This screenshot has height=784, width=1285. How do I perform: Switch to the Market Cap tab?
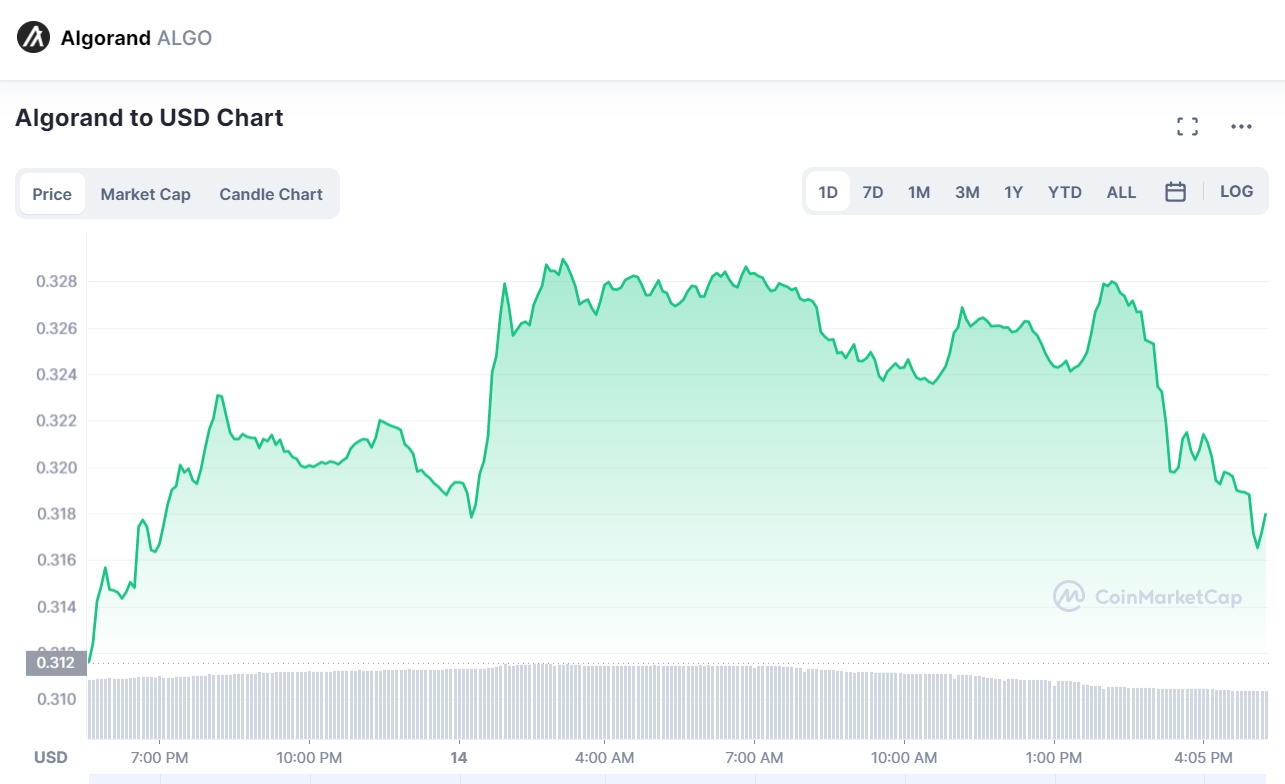tap(145, 194)
